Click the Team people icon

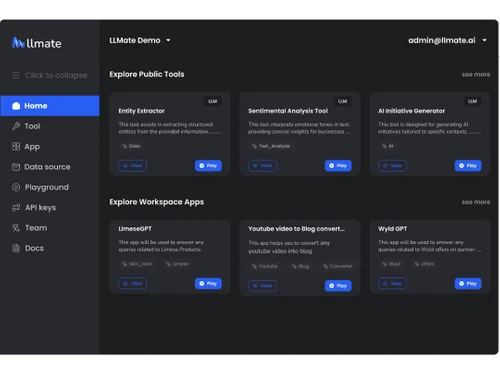(16, 228)
